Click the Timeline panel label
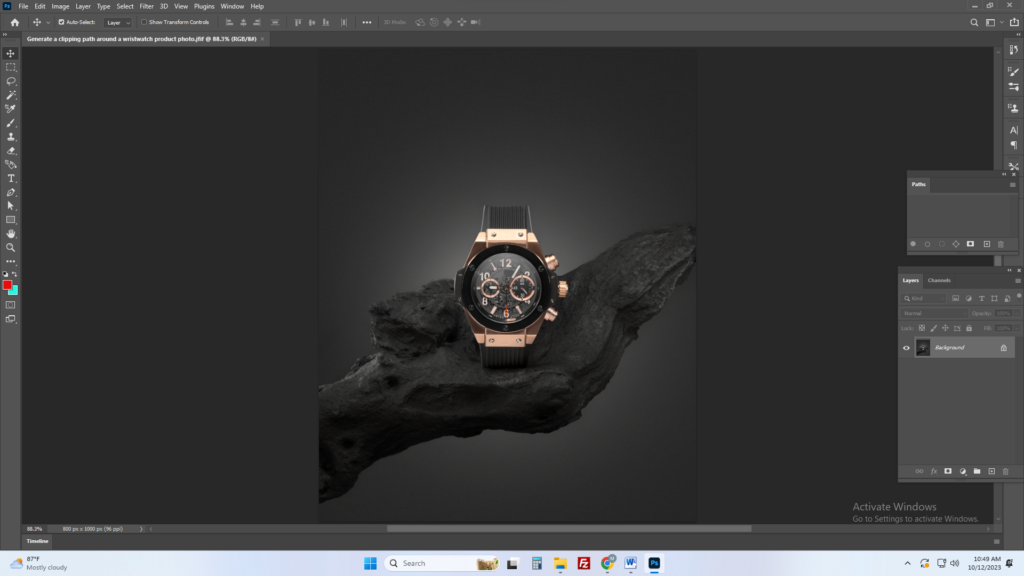The width and height of the screenshot is (1024, 576). [x=37, y=541]
